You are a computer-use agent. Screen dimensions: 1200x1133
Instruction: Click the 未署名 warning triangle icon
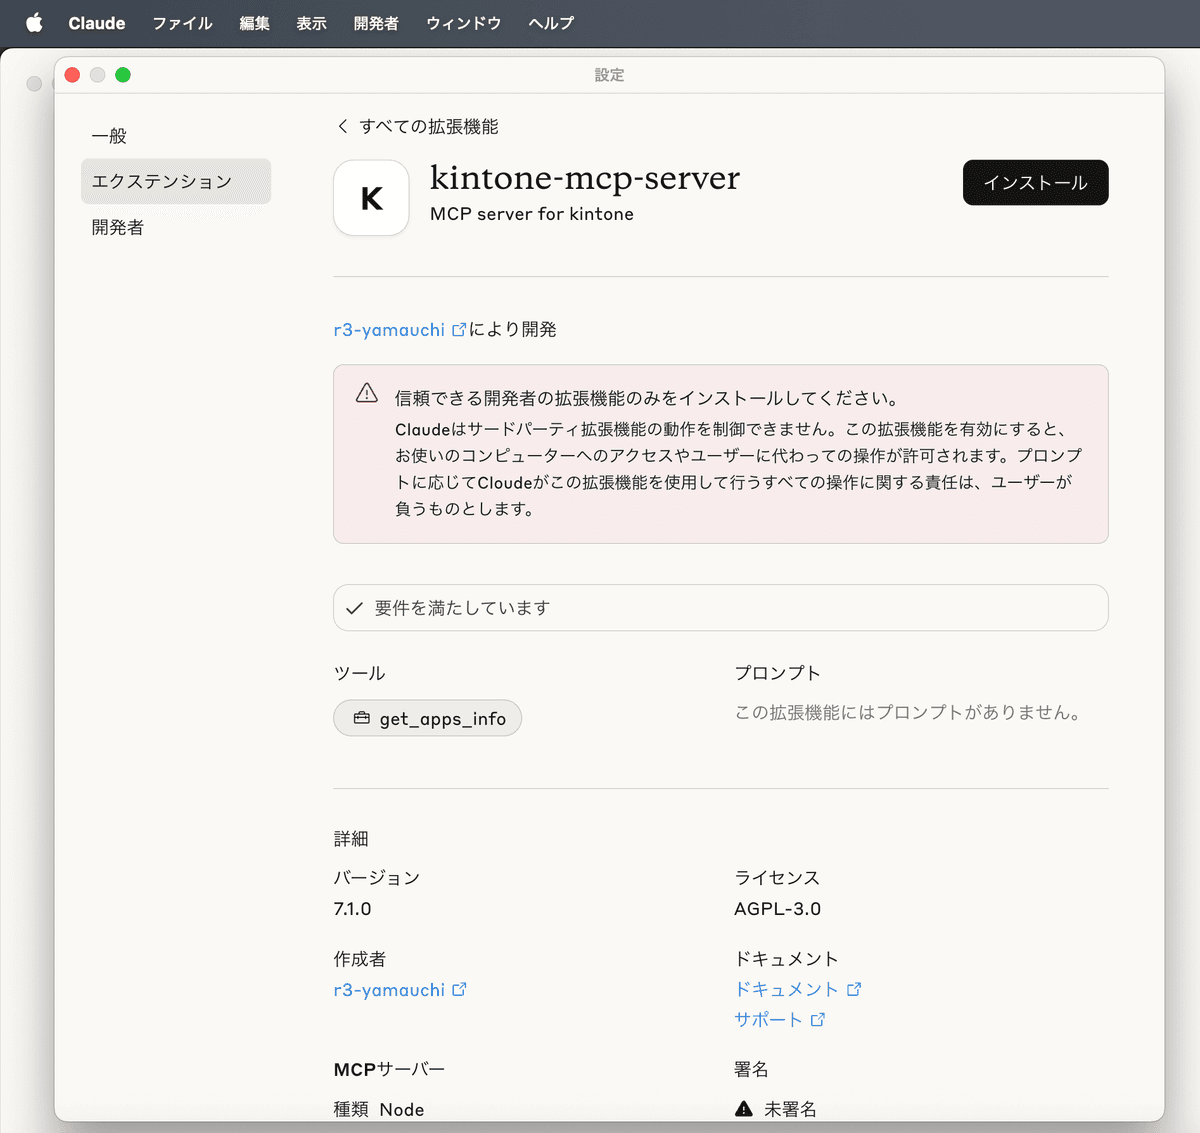click(744, 1108)
